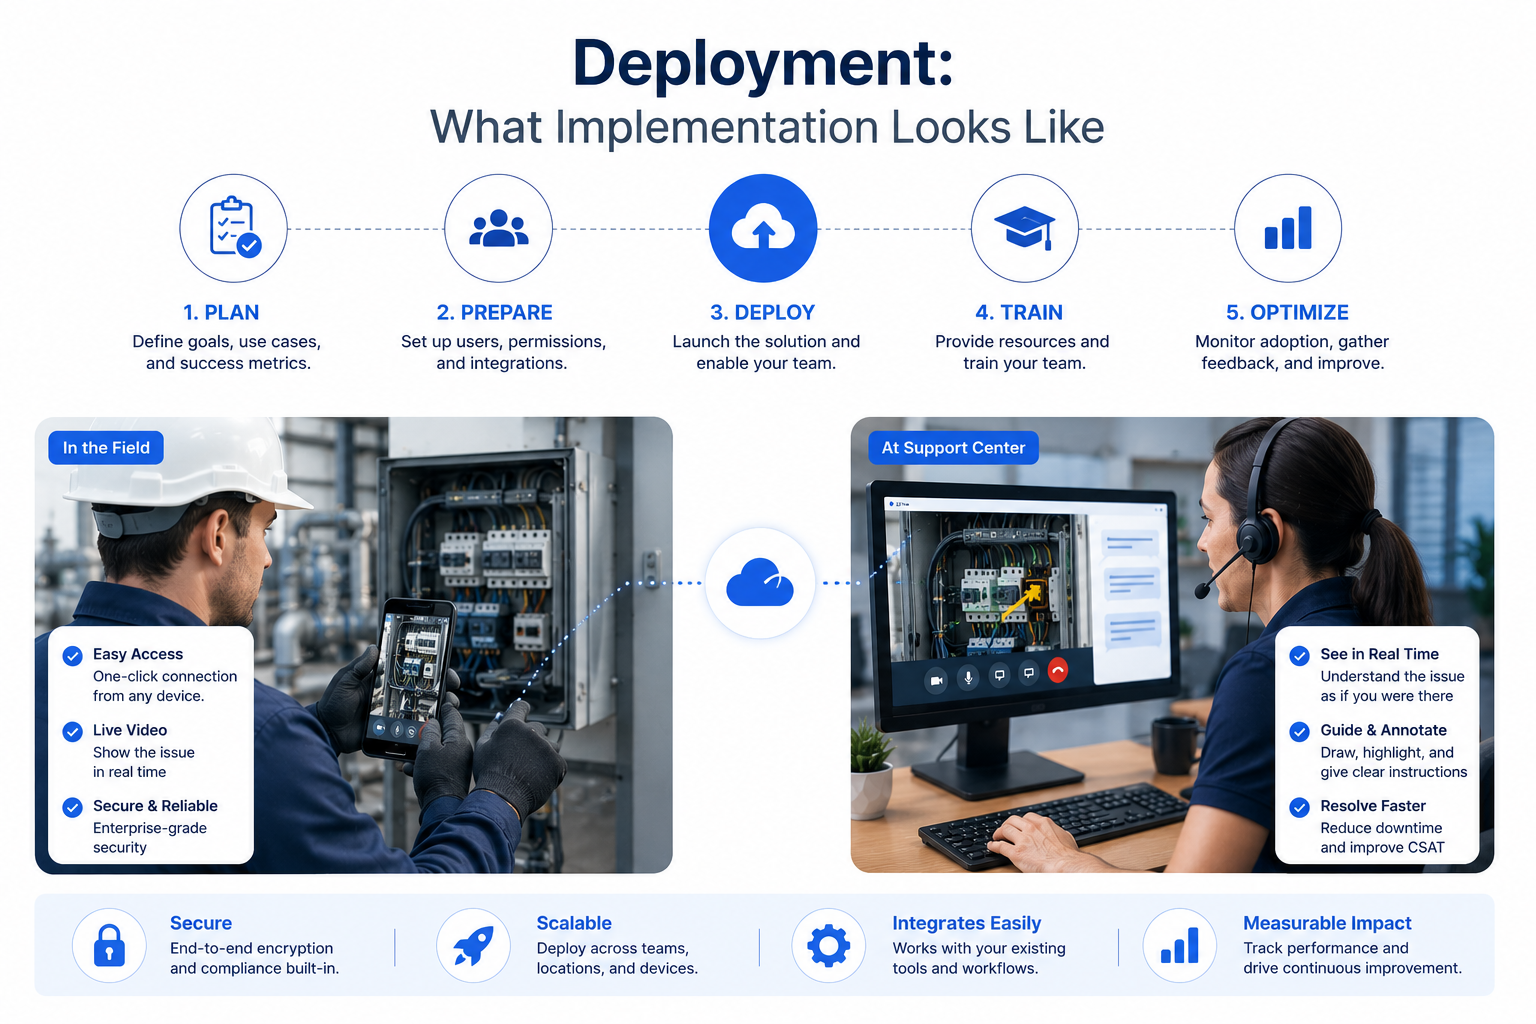
Task: Select the 1. PLAN step heading
Action: (221, 313)
